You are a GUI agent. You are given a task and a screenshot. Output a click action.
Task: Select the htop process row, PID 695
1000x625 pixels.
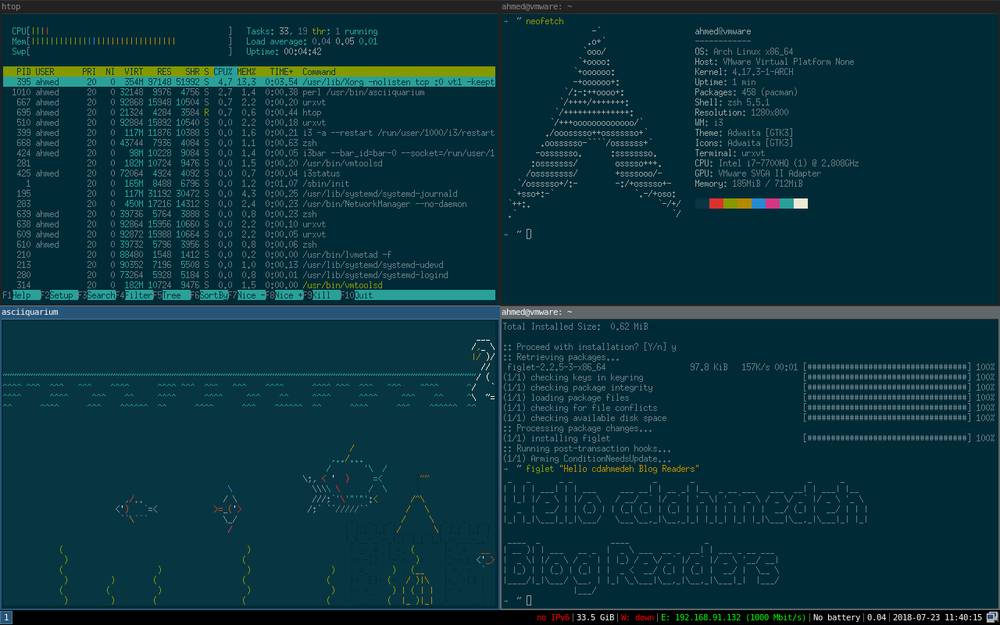pos(249,113)
